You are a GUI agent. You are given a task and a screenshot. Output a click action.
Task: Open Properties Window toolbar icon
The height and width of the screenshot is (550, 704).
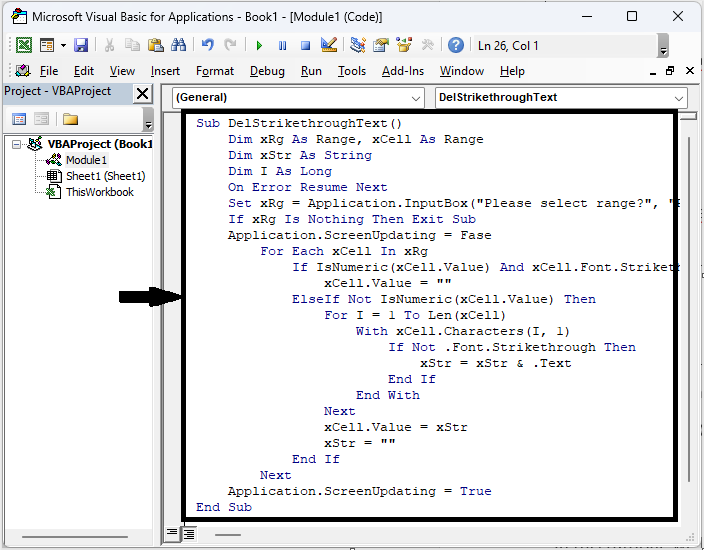[x=381, y=45]
